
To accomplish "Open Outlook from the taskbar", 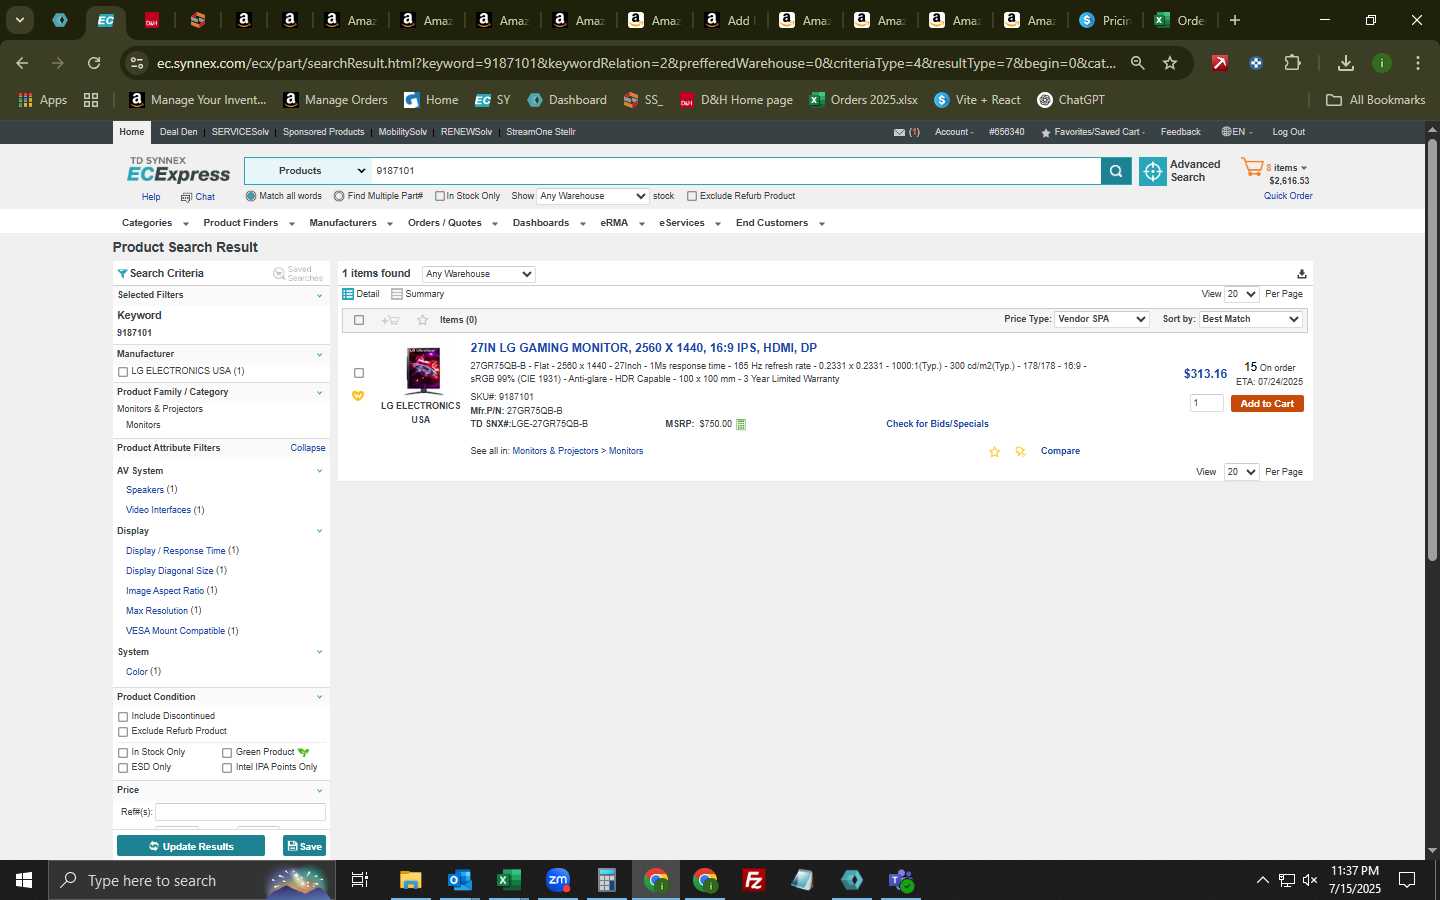I will (x=460, y=880).
